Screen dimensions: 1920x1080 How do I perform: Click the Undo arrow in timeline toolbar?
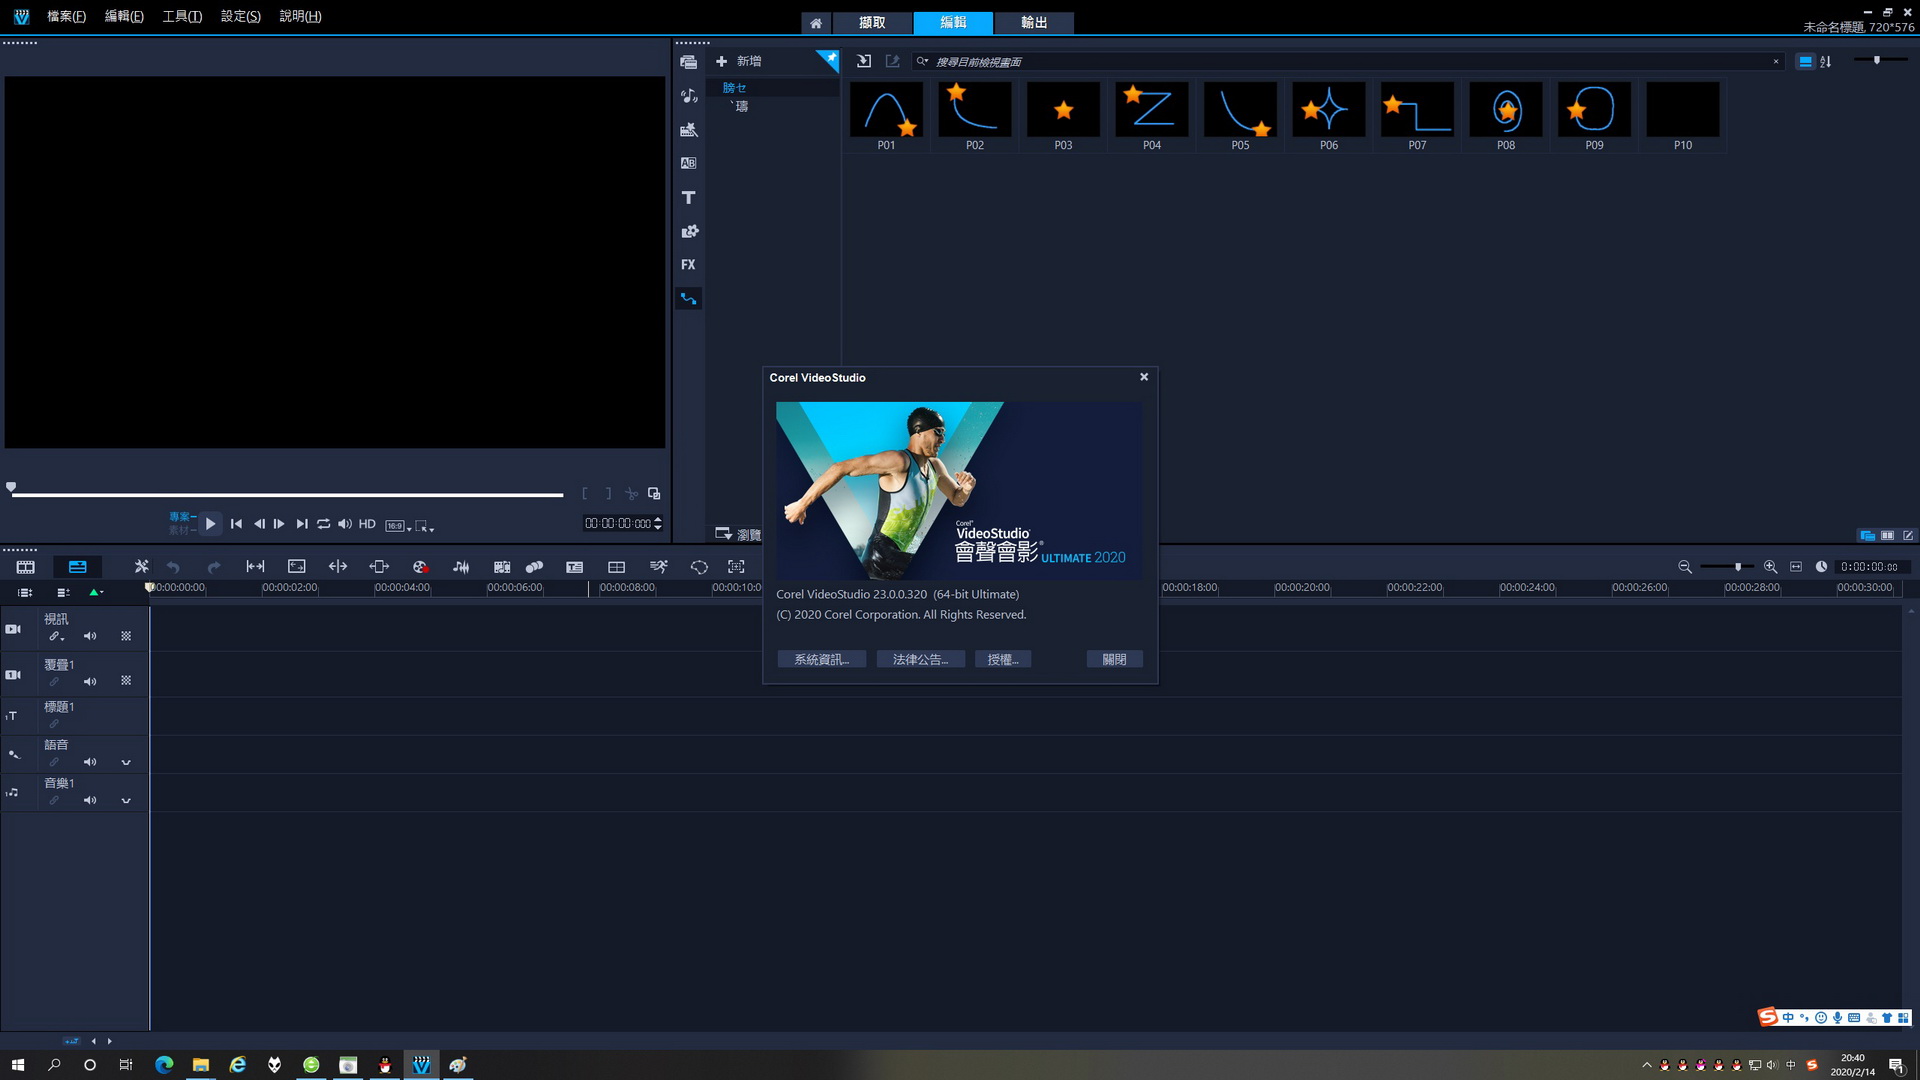[x=173, y=567]
